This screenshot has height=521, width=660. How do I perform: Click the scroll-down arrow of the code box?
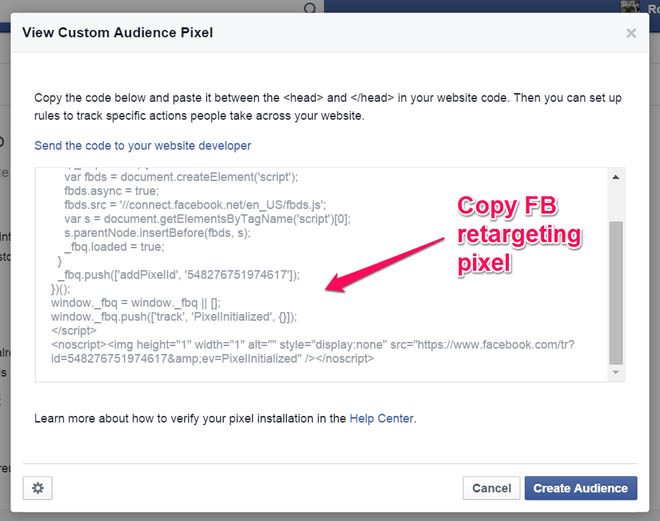click(x=616, y=373)
